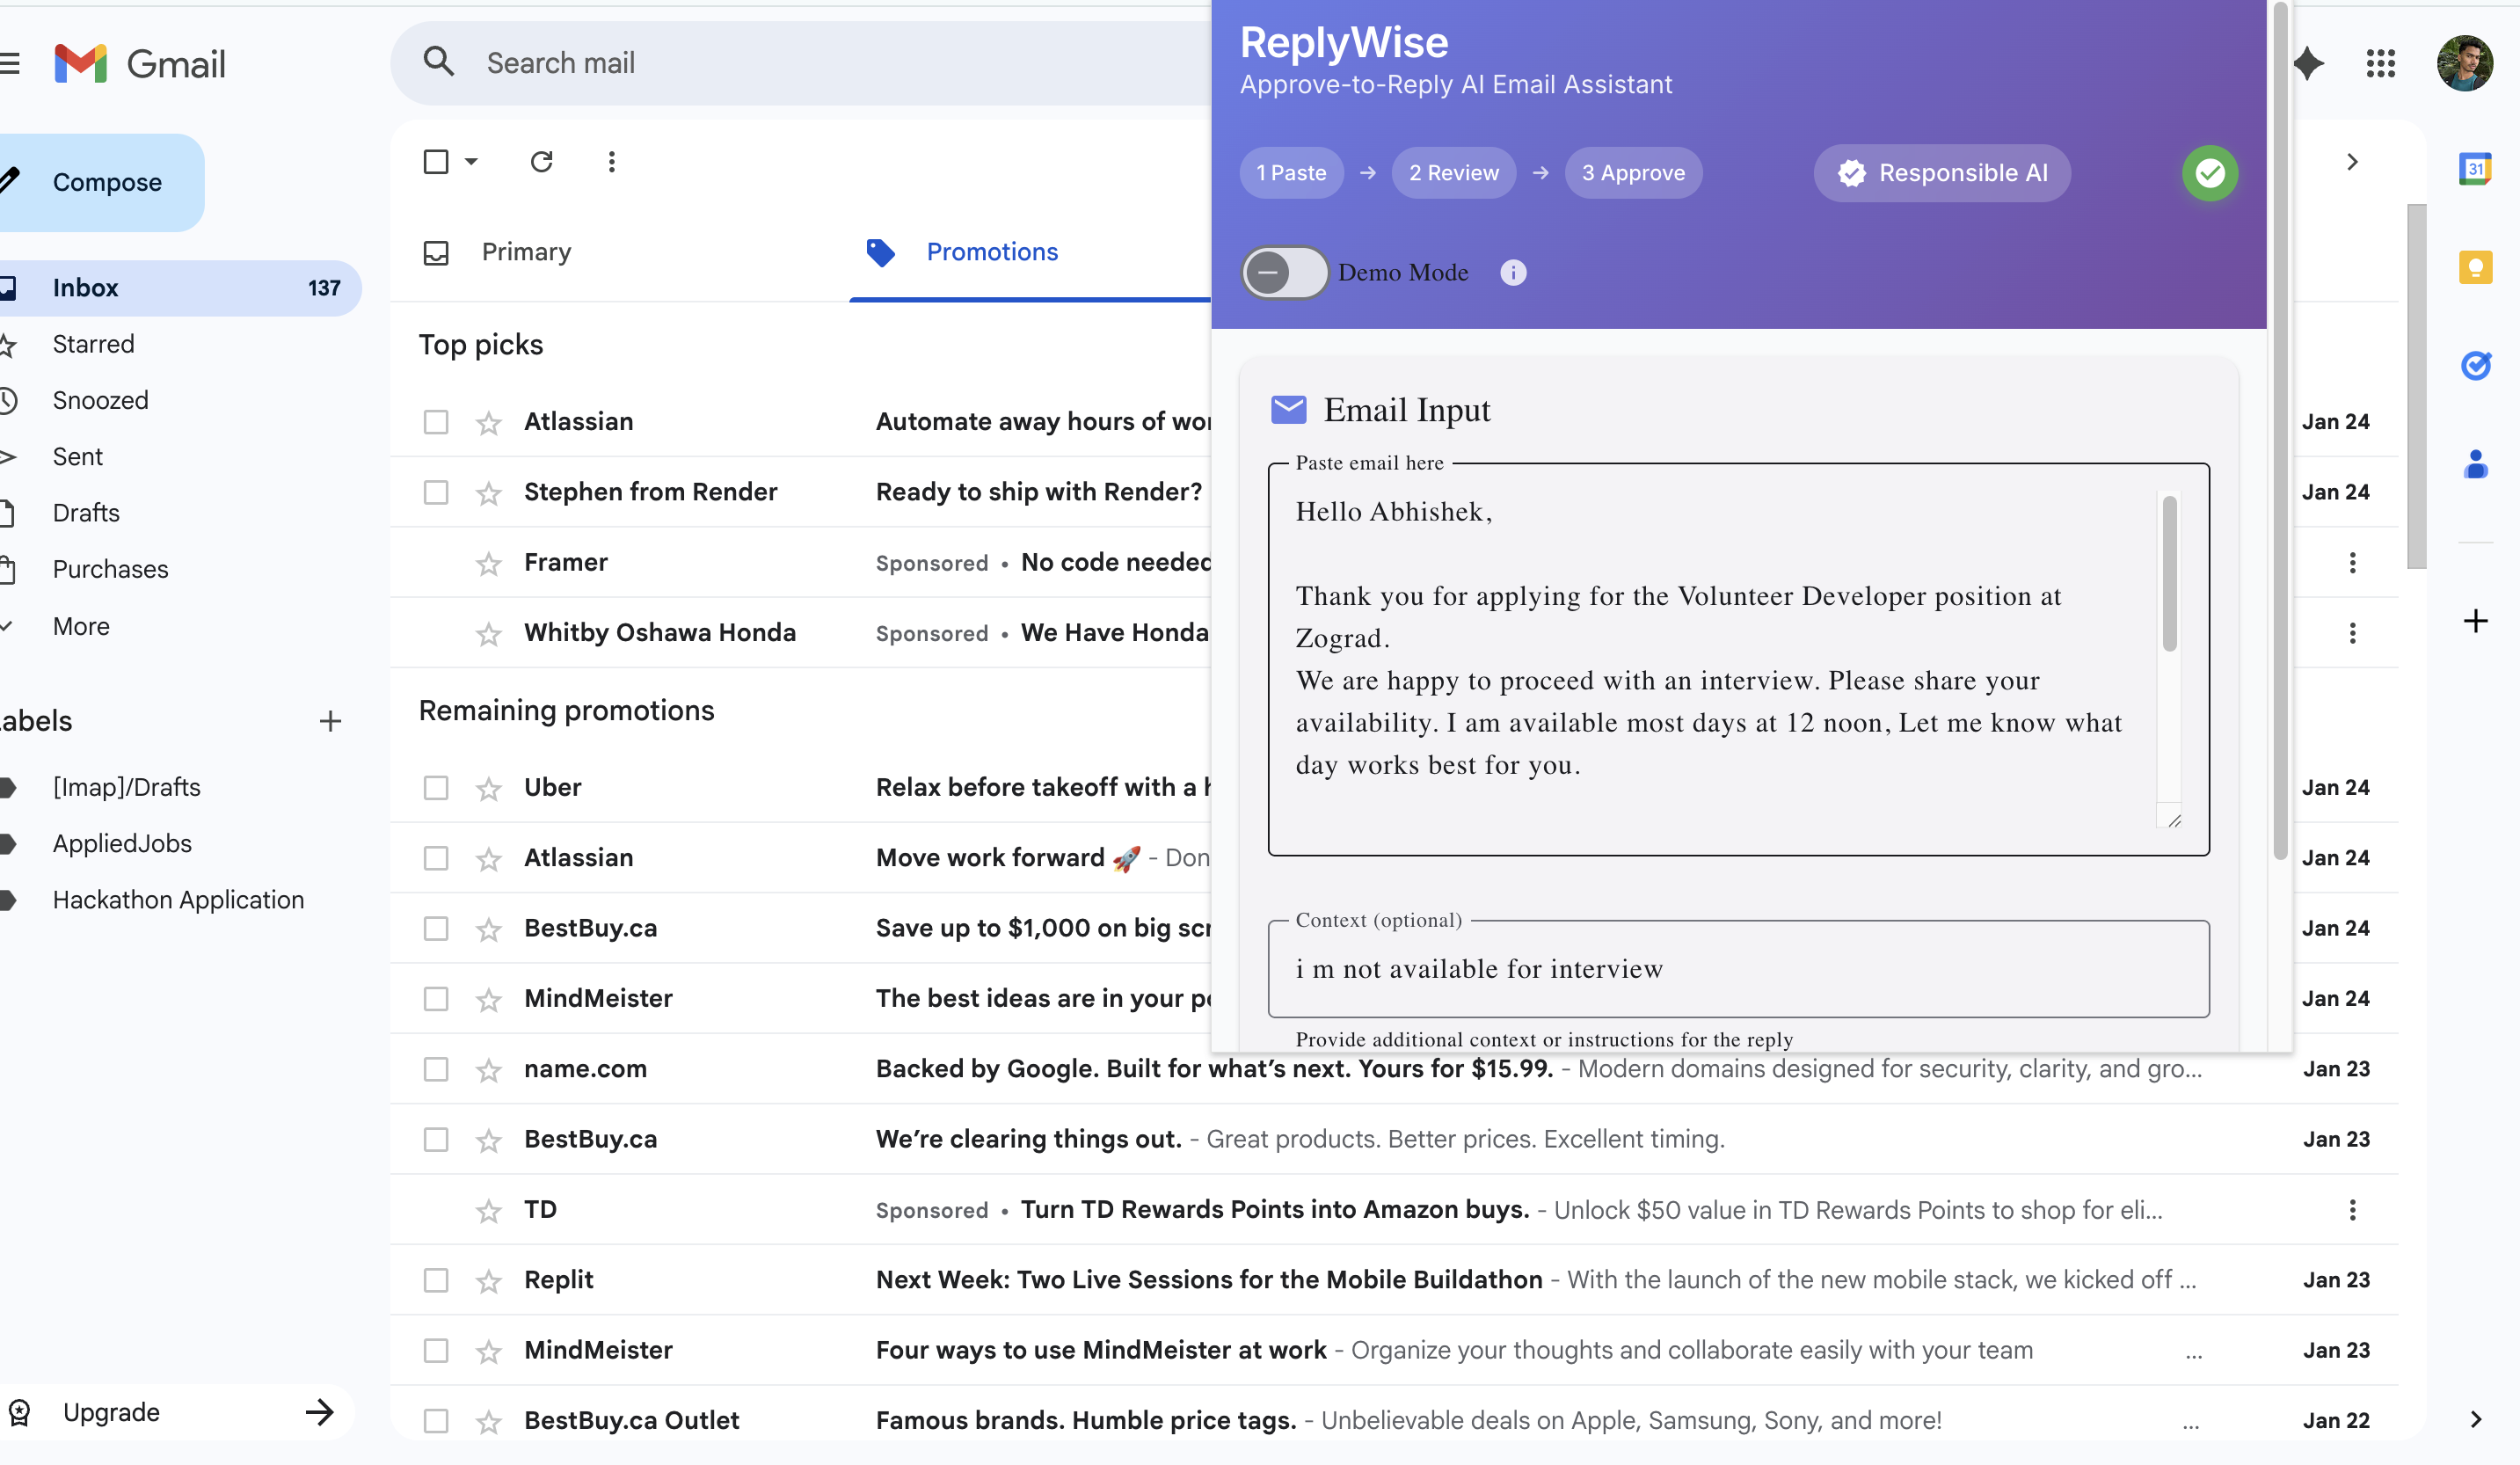Tick the checkbox for MindMeister email
This screenshot has width=2520, height=1465.
coord(436,999)
